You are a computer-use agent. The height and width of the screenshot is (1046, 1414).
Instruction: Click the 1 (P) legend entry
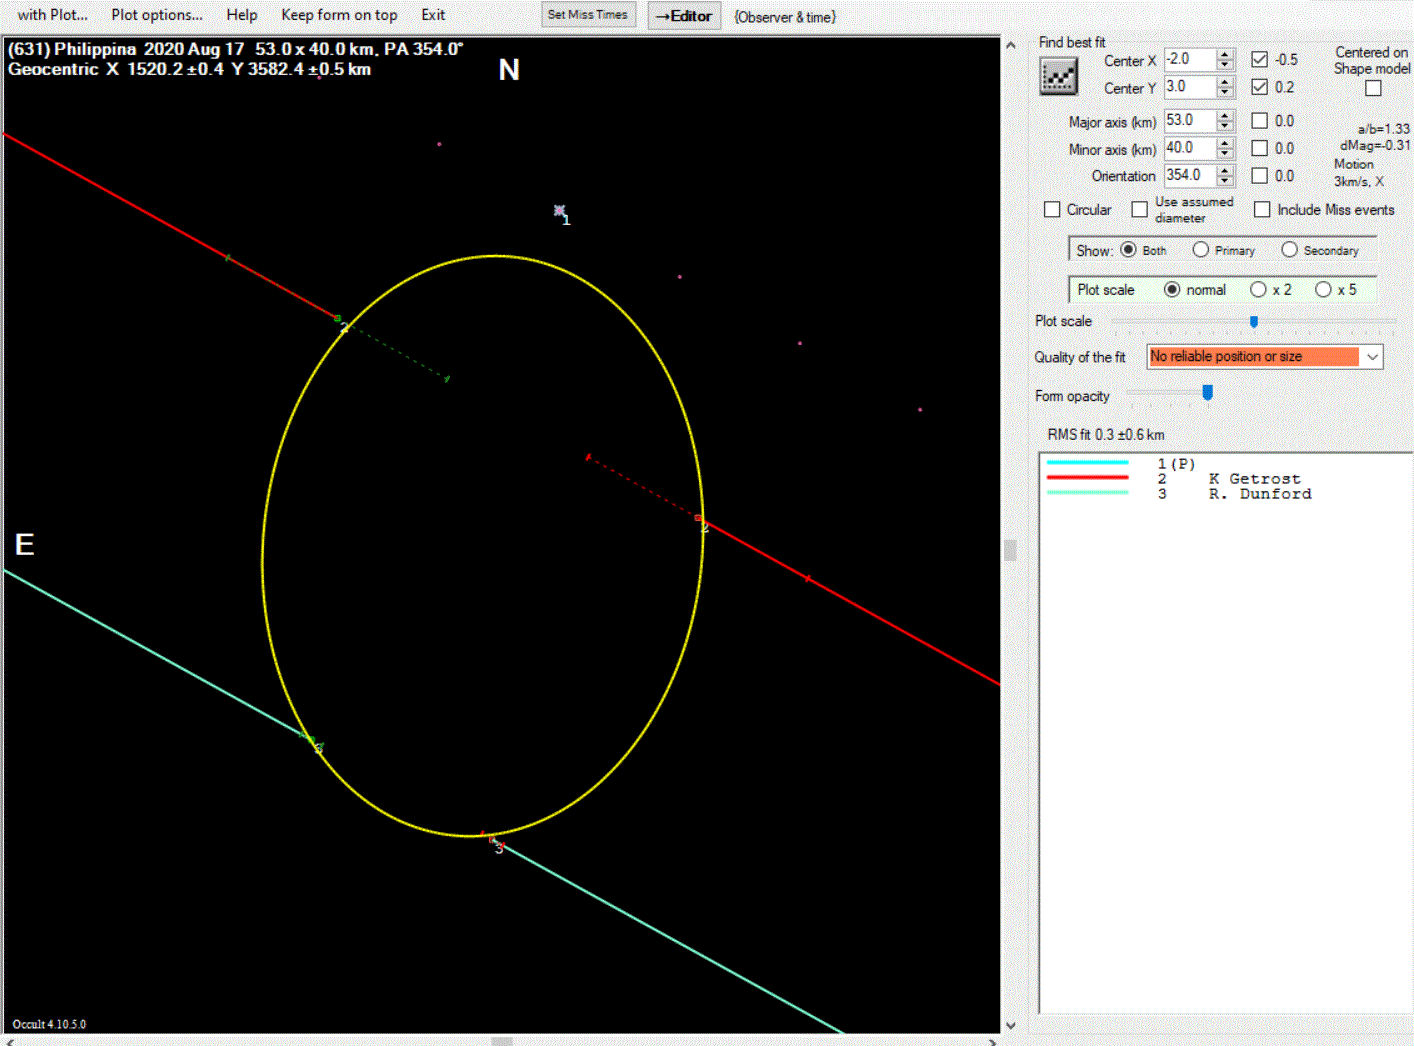click(1176, 464)
